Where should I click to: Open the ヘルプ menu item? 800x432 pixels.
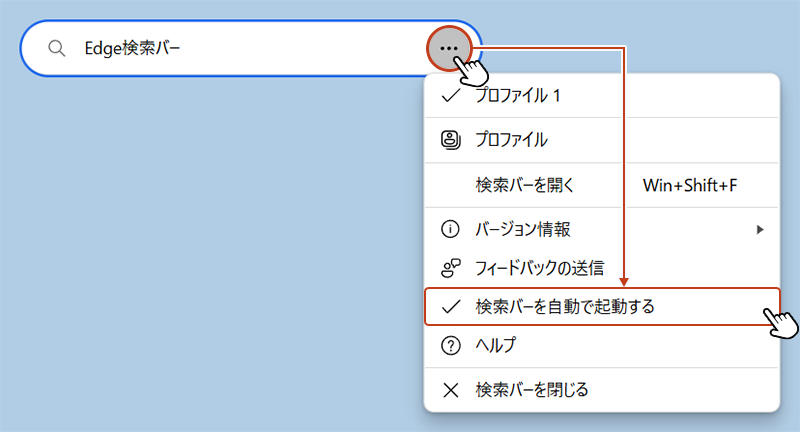click(x=602, y=345)
